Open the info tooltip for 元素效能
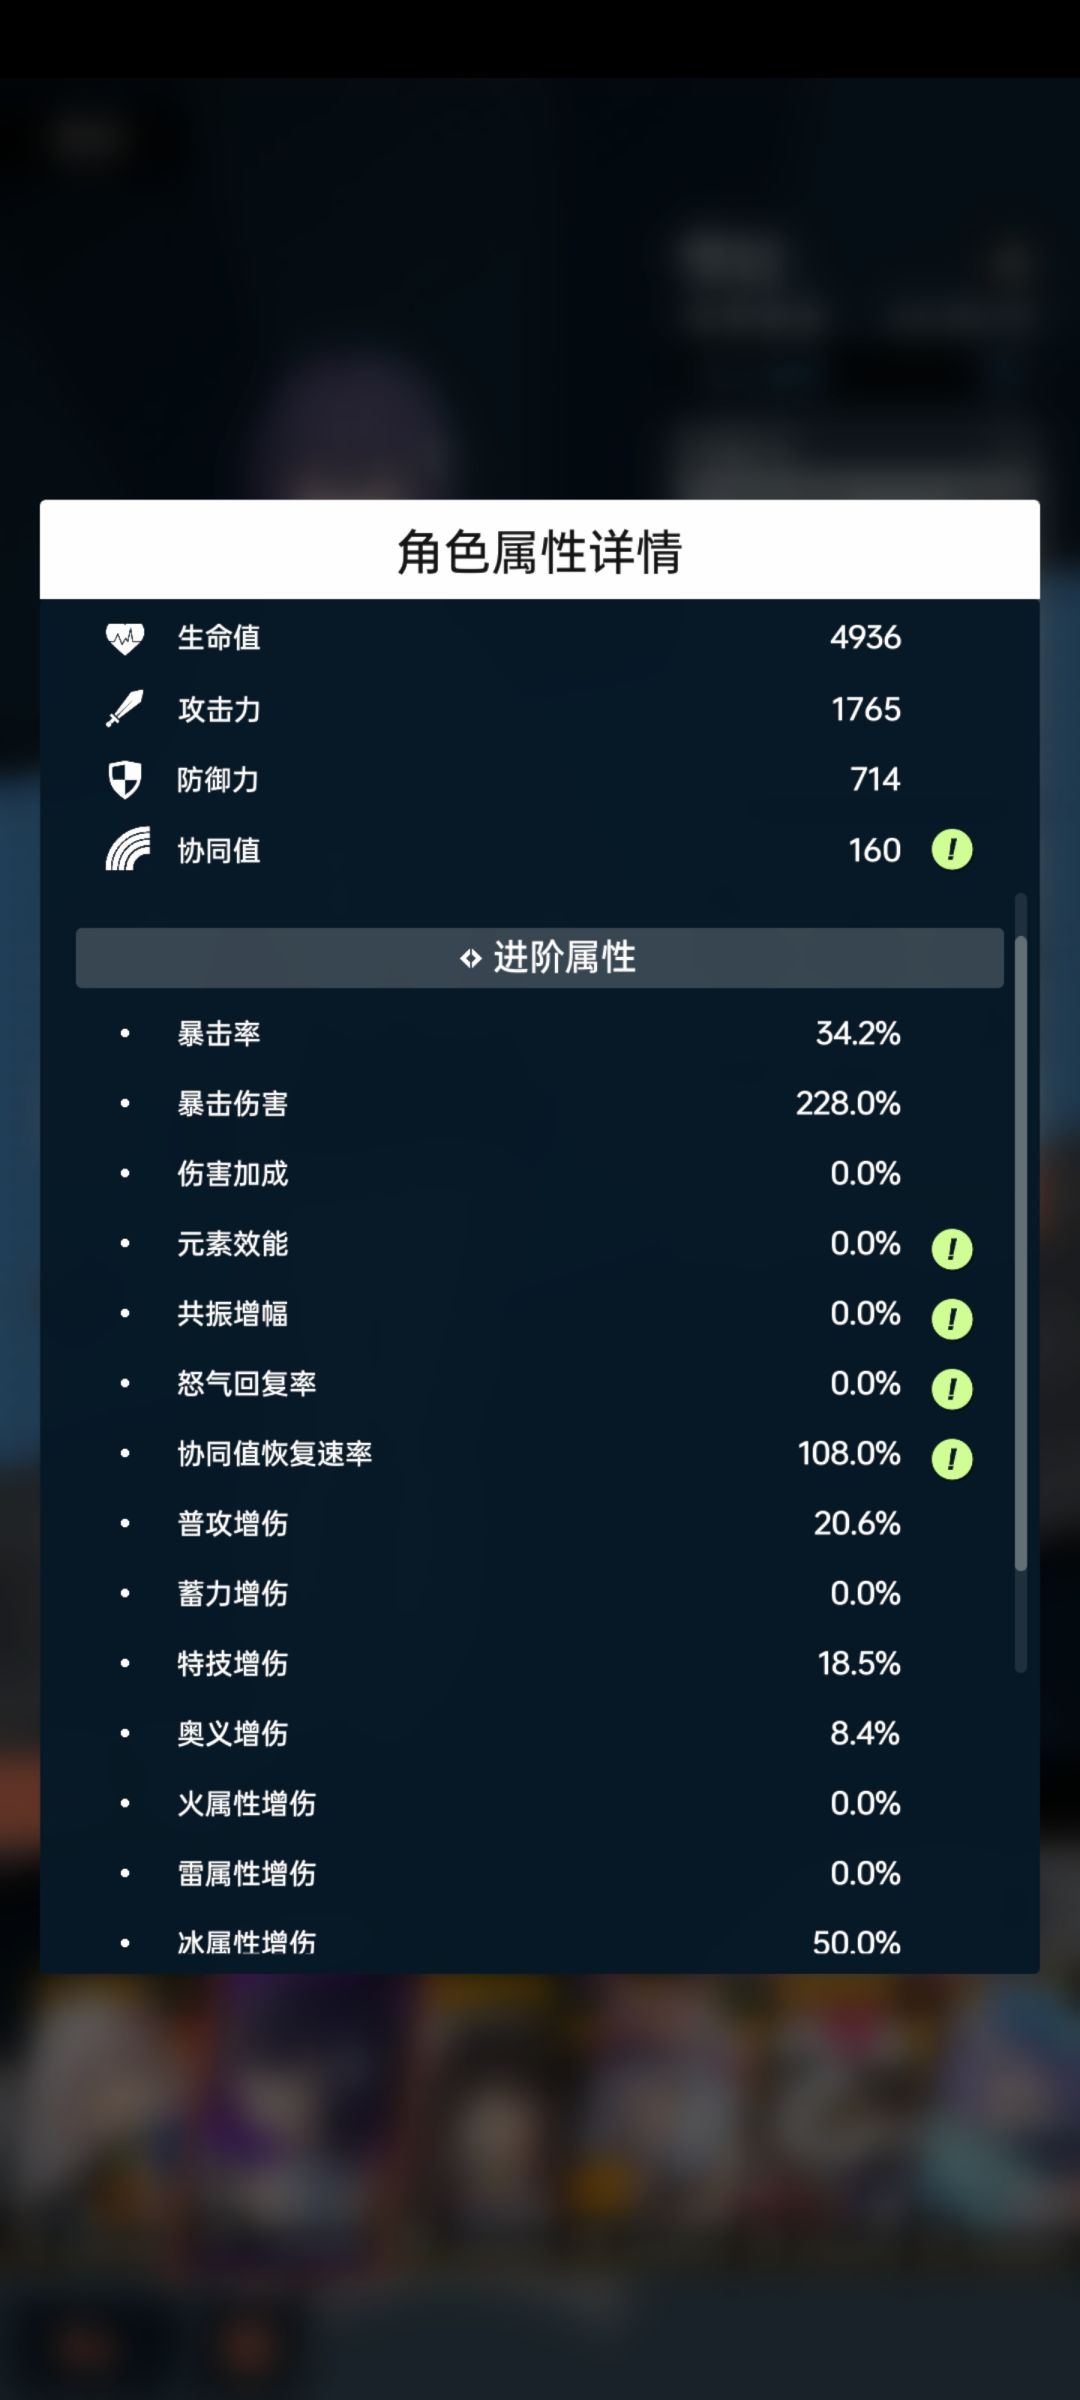This screenshot has height=2400, width=1080. point(951,1249)
